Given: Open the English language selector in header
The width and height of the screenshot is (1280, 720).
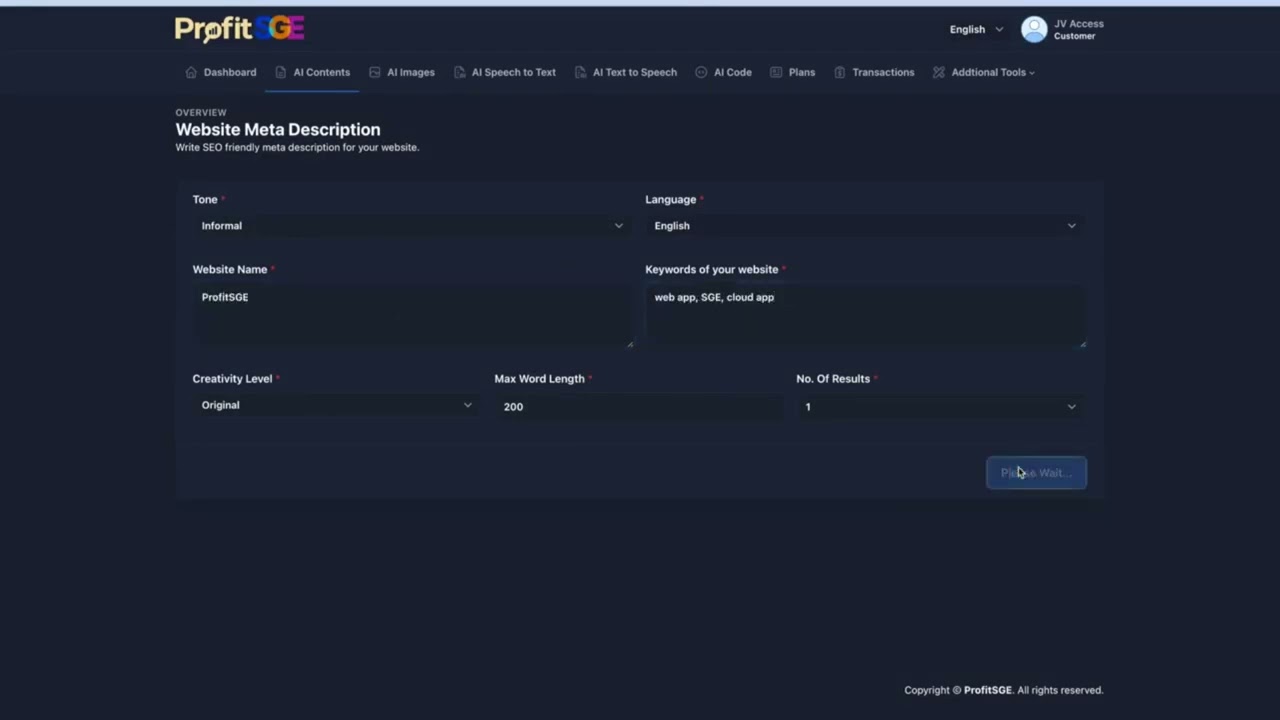Looking at the screenshot, I should (976, 29).
